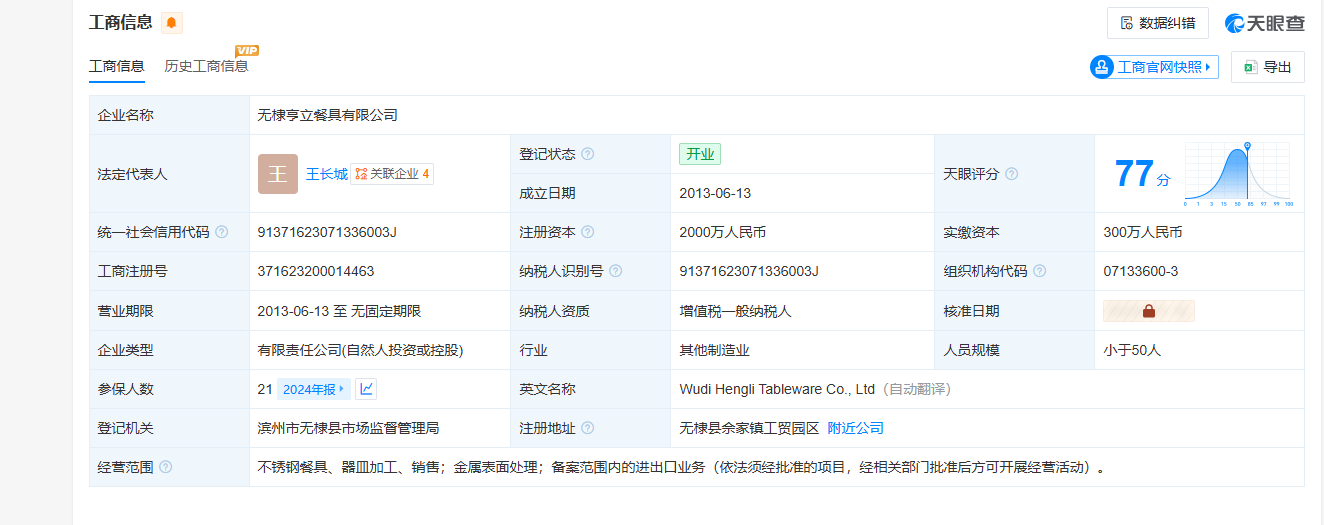Click the legal representative avatar 王
The image size is (1324, 525).
click(277, 174)
